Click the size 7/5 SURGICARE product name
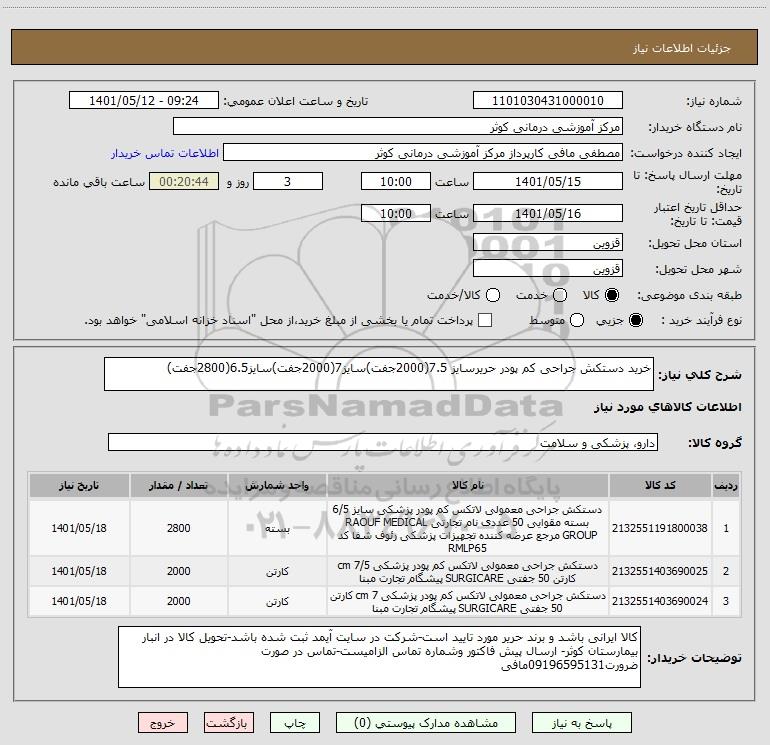 point(468,572)
